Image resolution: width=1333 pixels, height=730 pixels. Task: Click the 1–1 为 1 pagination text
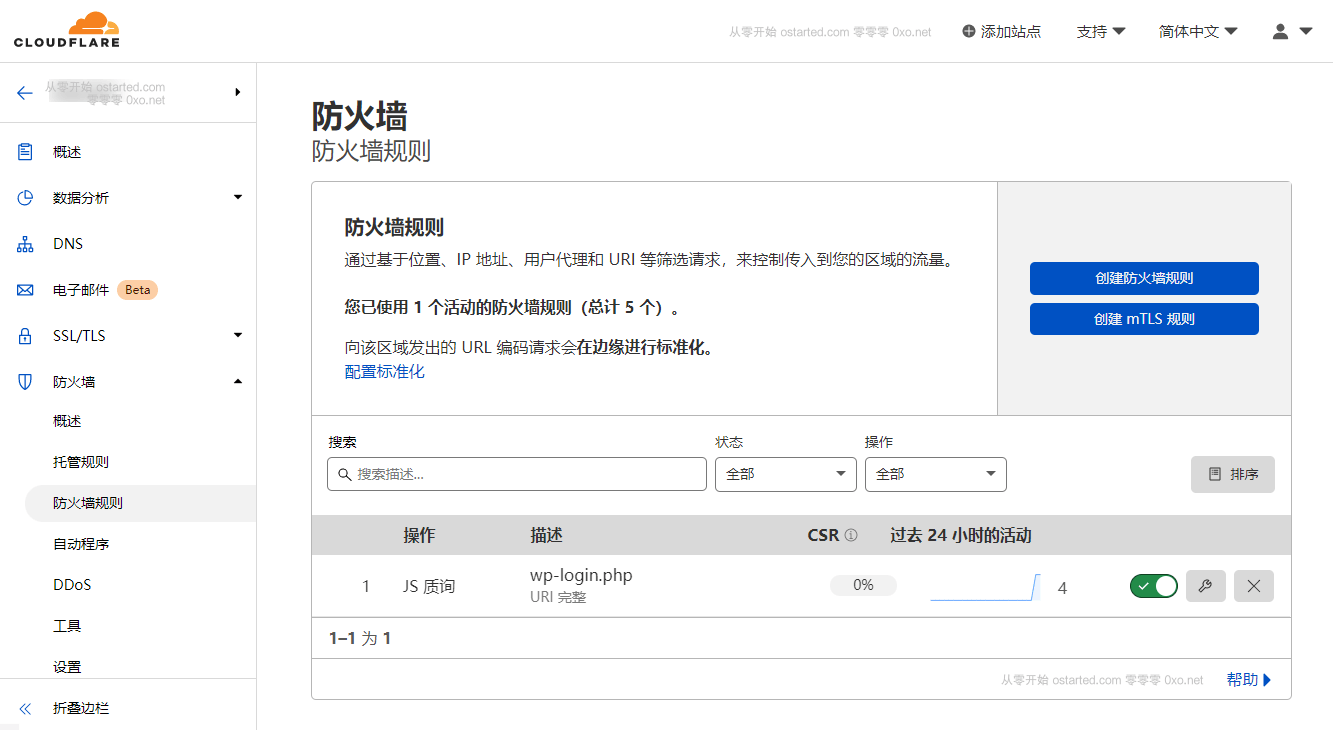[360, 638]
